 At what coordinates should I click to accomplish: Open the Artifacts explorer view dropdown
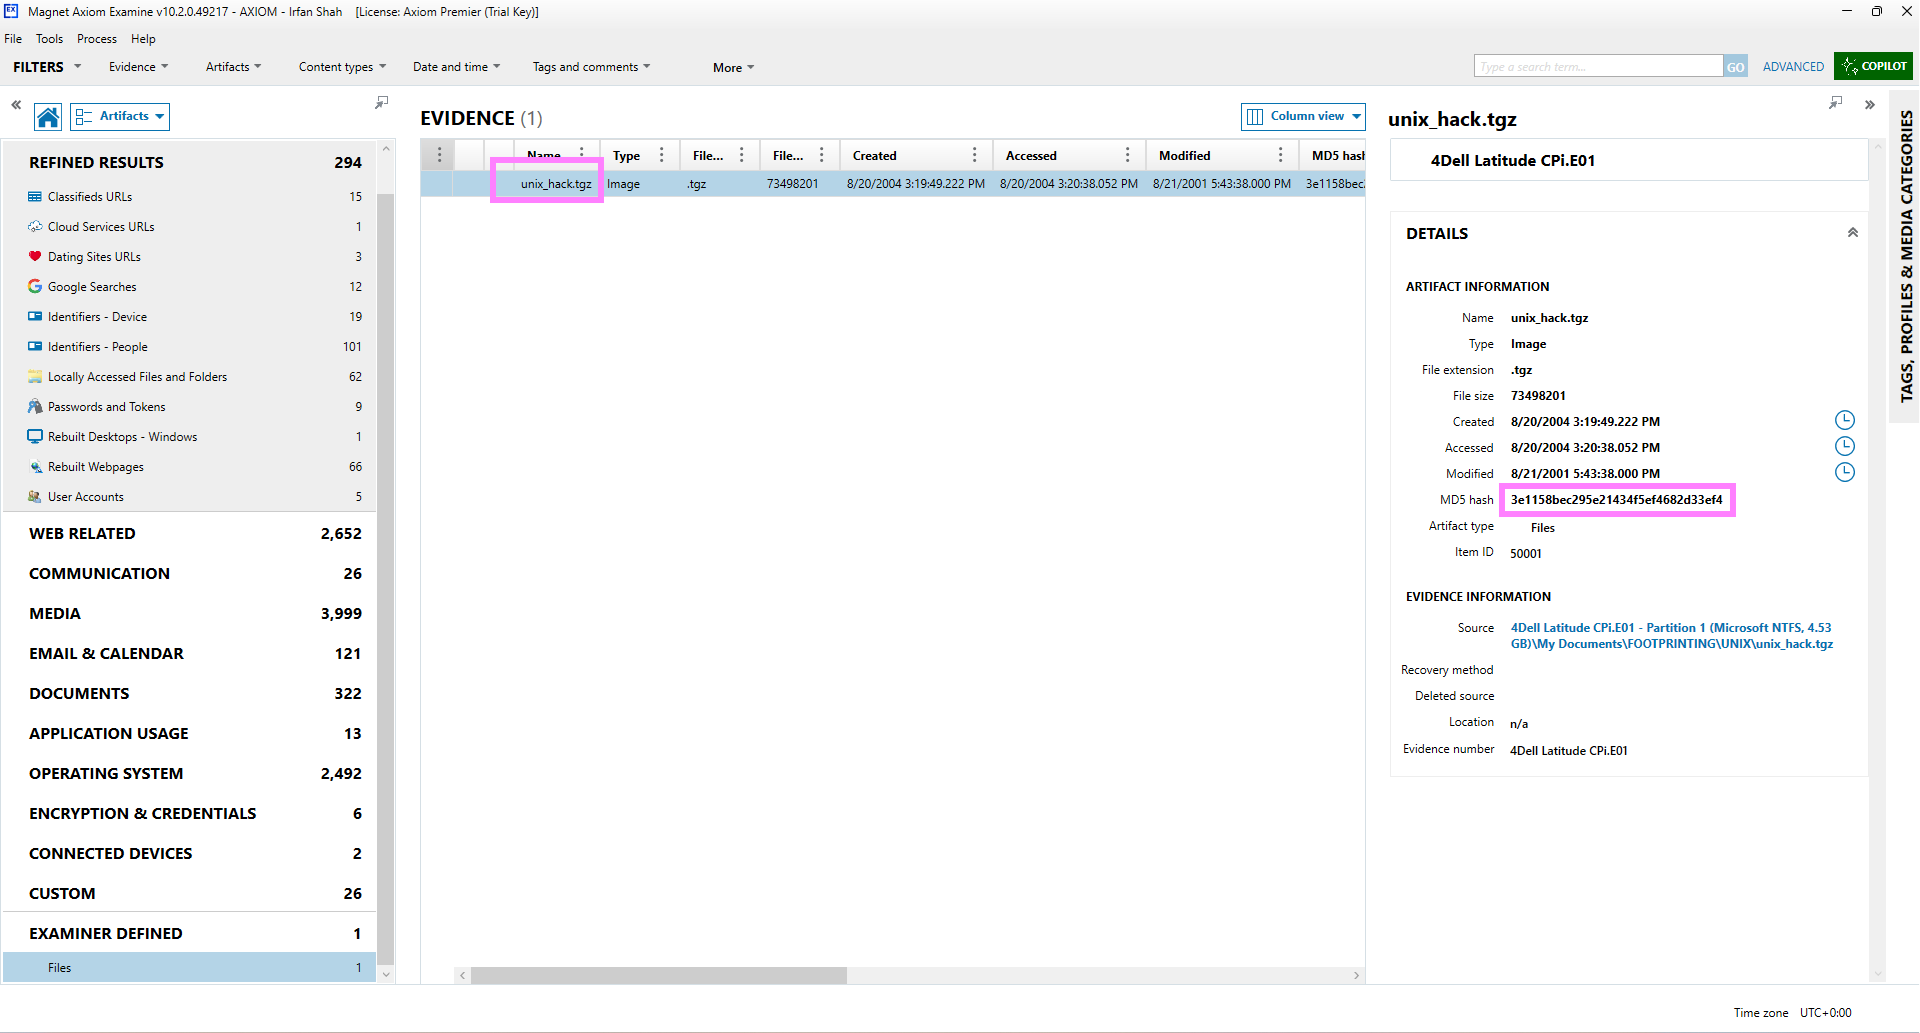tap(120, 117)
